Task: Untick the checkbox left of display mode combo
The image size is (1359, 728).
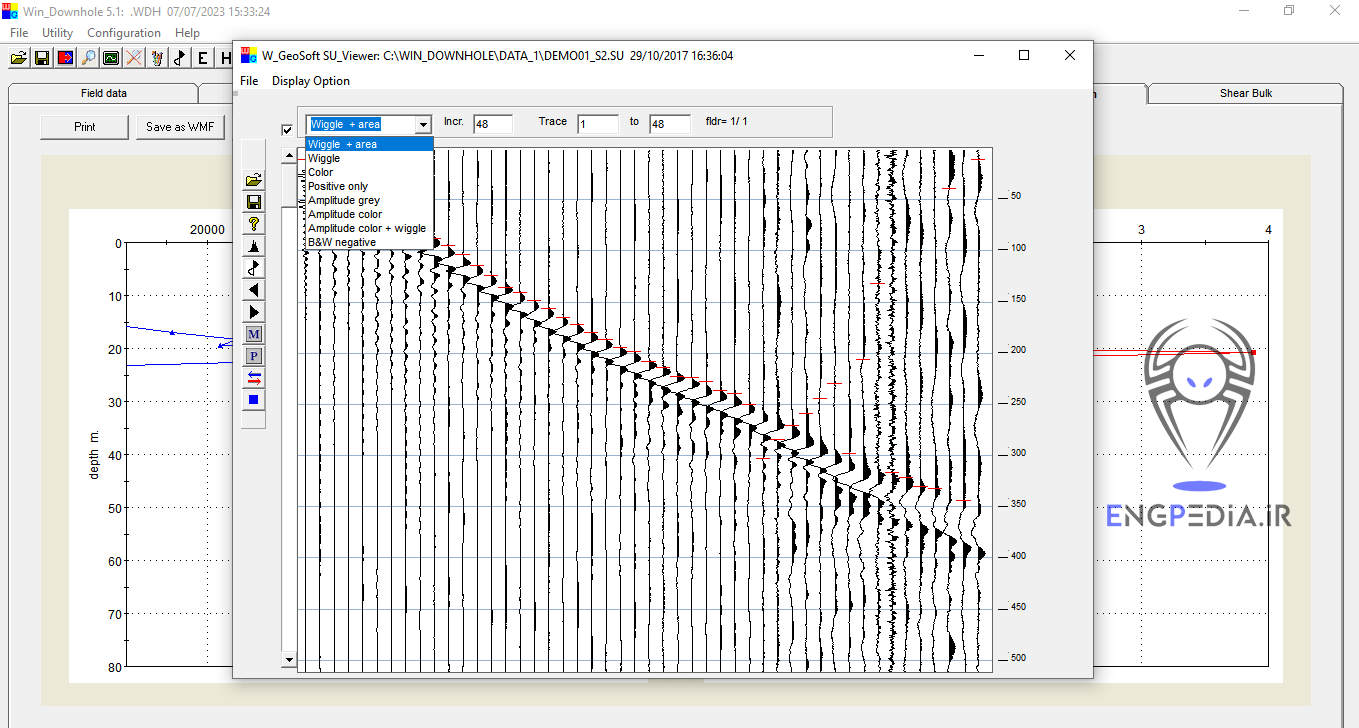Action: click(x=288, y=129)
